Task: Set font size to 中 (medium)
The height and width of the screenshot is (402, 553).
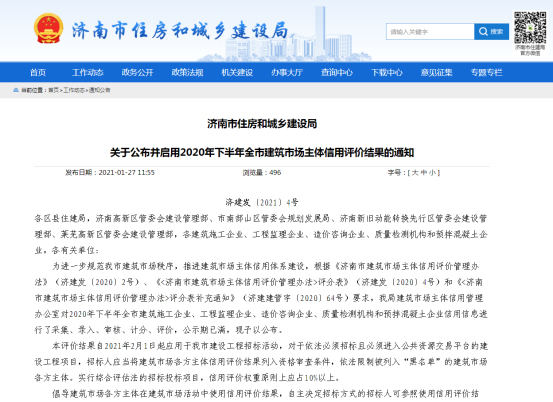Action: pos(424,172)
